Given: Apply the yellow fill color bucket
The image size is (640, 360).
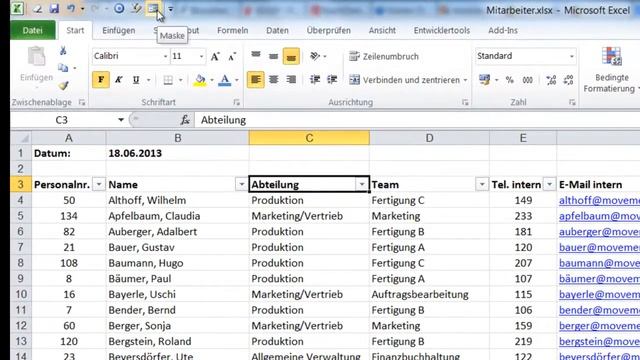Looking at the screenshot, I should click(x=200, y=80).
